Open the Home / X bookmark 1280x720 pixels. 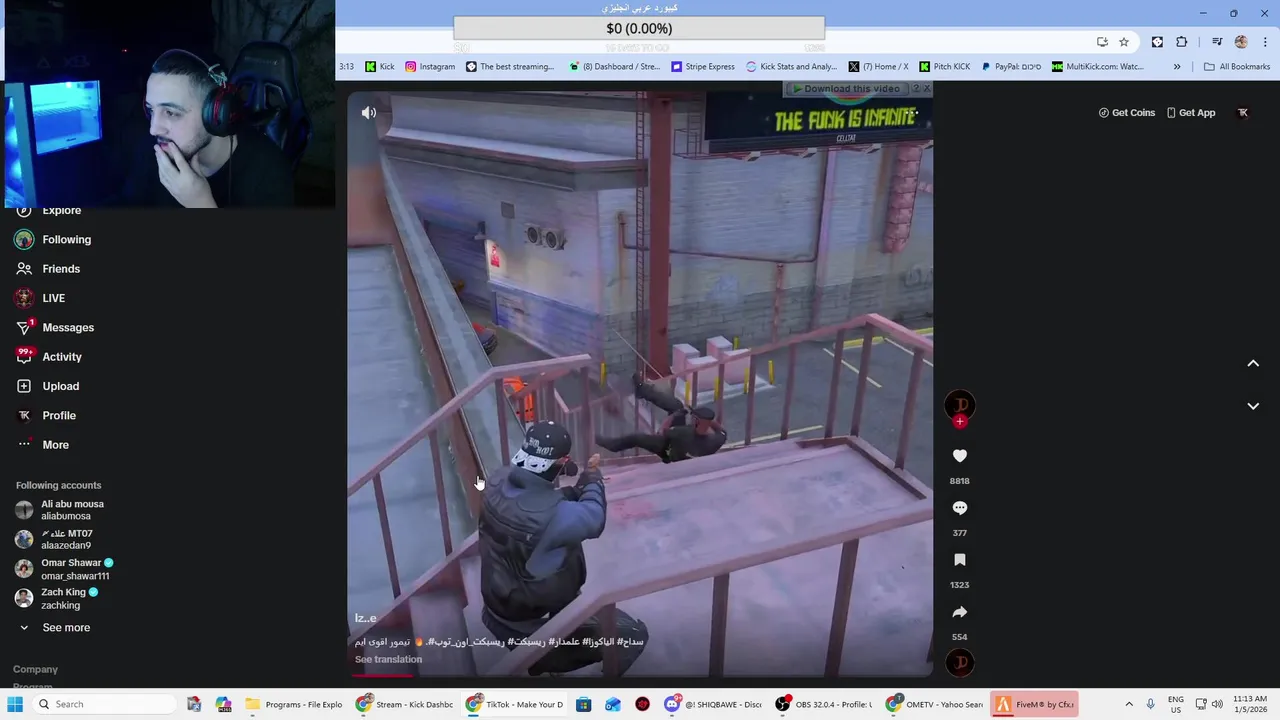tap(878, 67)
